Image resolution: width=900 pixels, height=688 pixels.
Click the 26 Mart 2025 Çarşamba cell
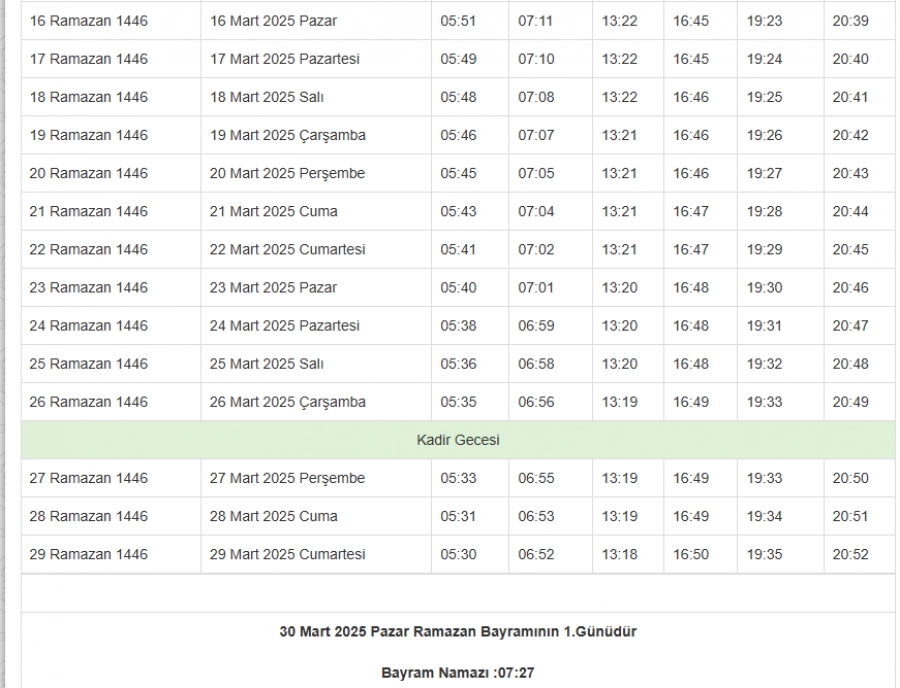287,402
